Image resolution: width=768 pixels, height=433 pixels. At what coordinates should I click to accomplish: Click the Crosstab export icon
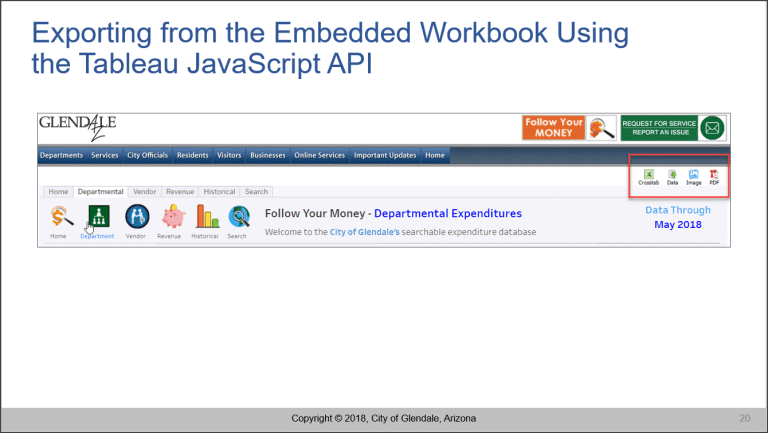coord(648,176)
